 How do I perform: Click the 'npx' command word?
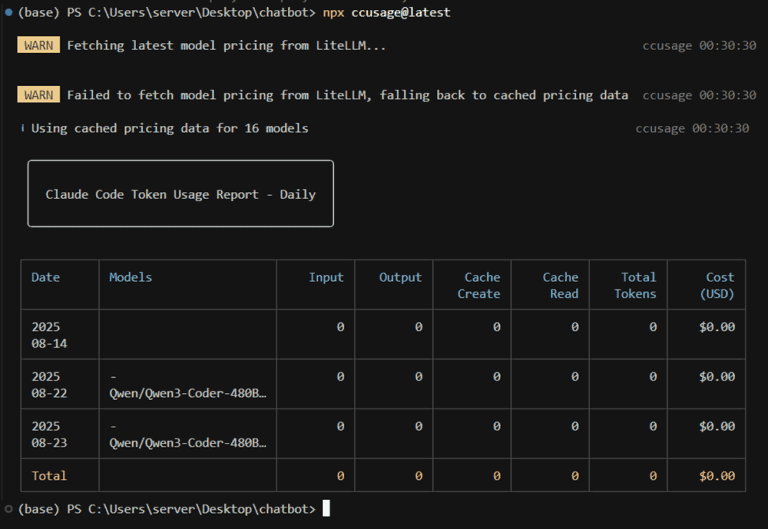333,13
